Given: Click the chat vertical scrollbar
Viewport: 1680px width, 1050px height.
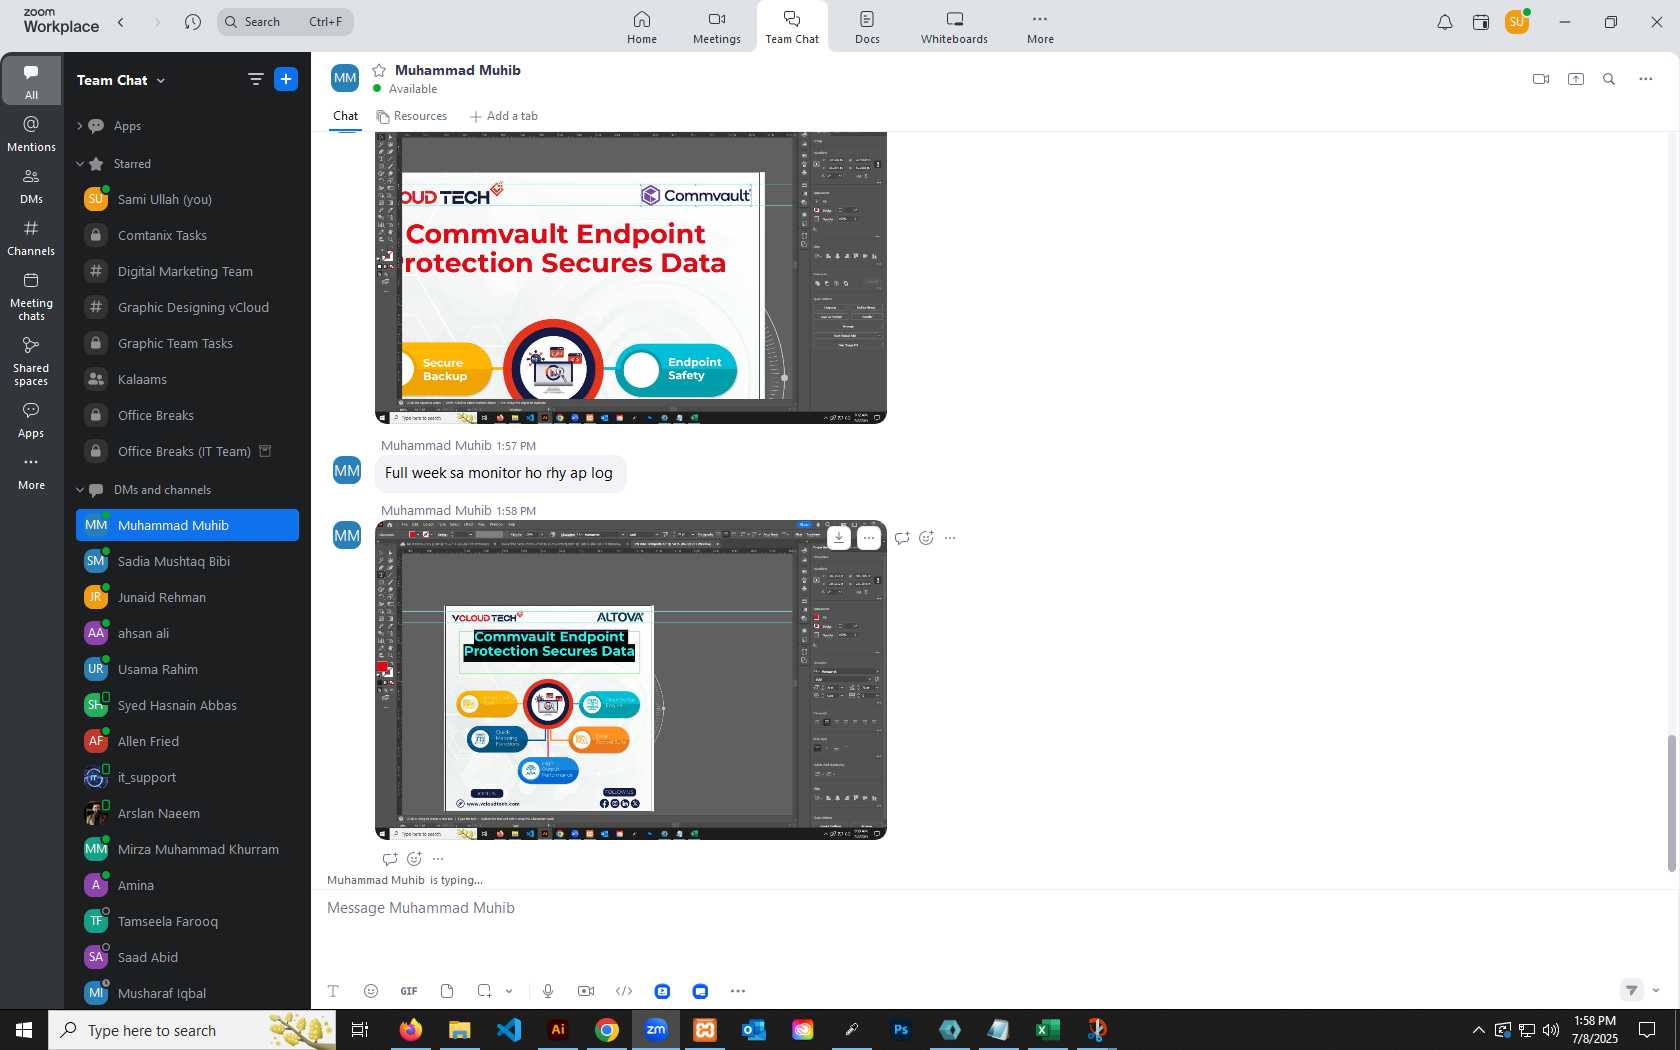Looking at the screenshot, I should [1671, 803].
